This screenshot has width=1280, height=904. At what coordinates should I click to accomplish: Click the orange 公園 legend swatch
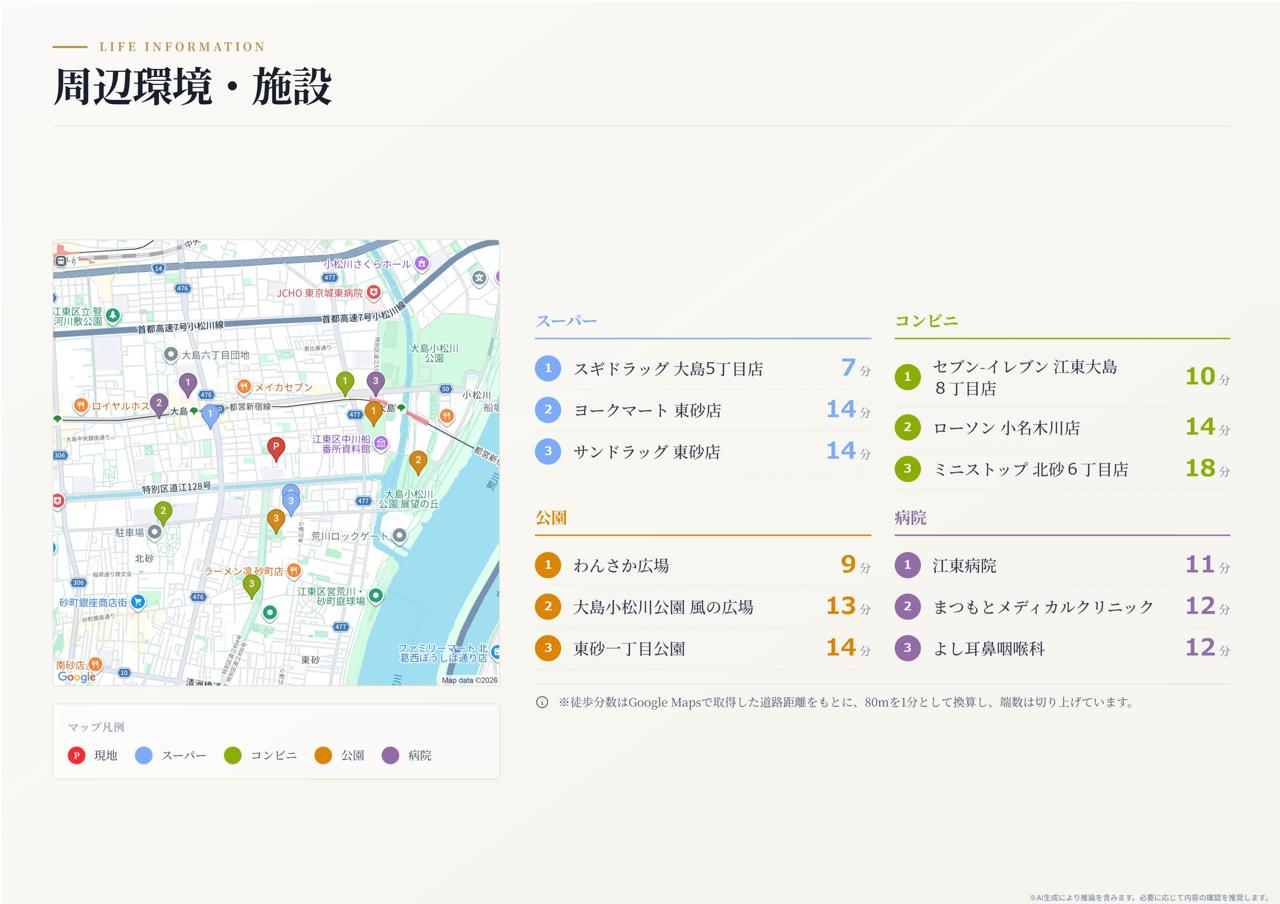(x=323, y=755)
